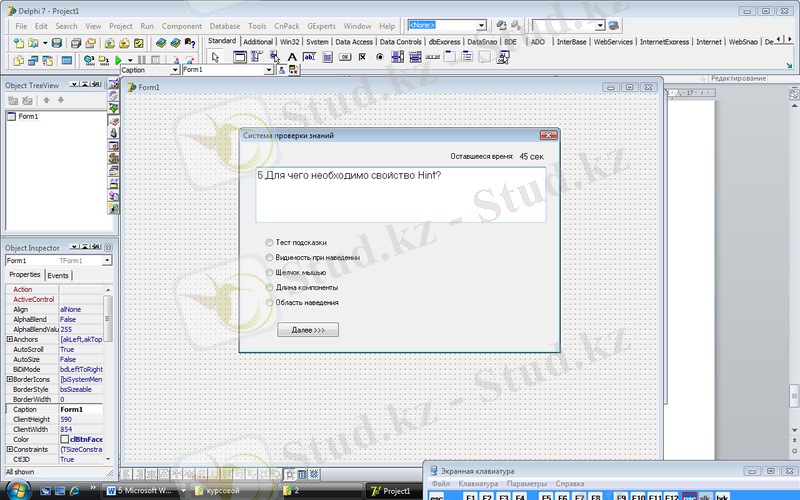800x500 pixels.
Task: Click the New Form icon
Action: coord(66,61)
